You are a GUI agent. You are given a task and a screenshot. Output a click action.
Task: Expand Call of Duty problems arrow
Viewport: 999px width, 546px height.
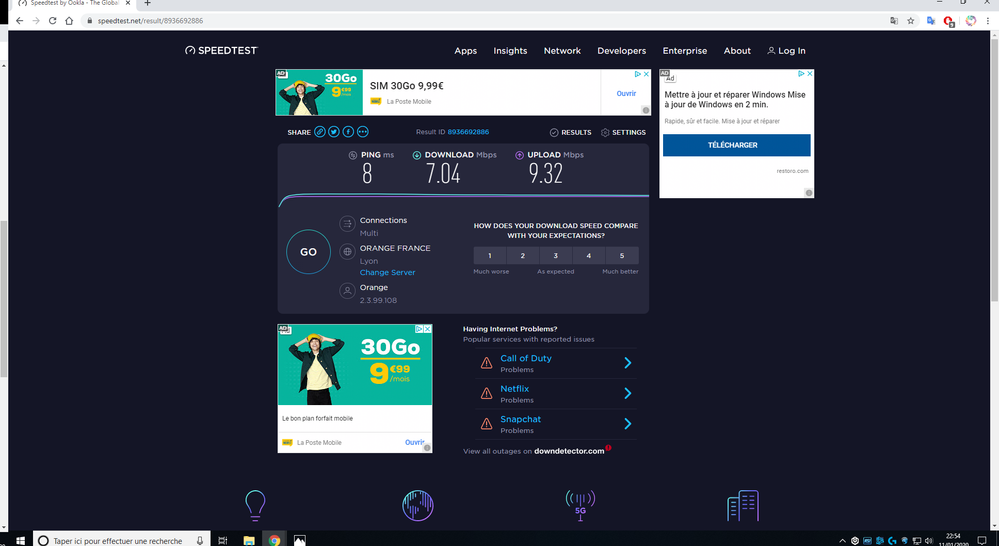[628, 363]
